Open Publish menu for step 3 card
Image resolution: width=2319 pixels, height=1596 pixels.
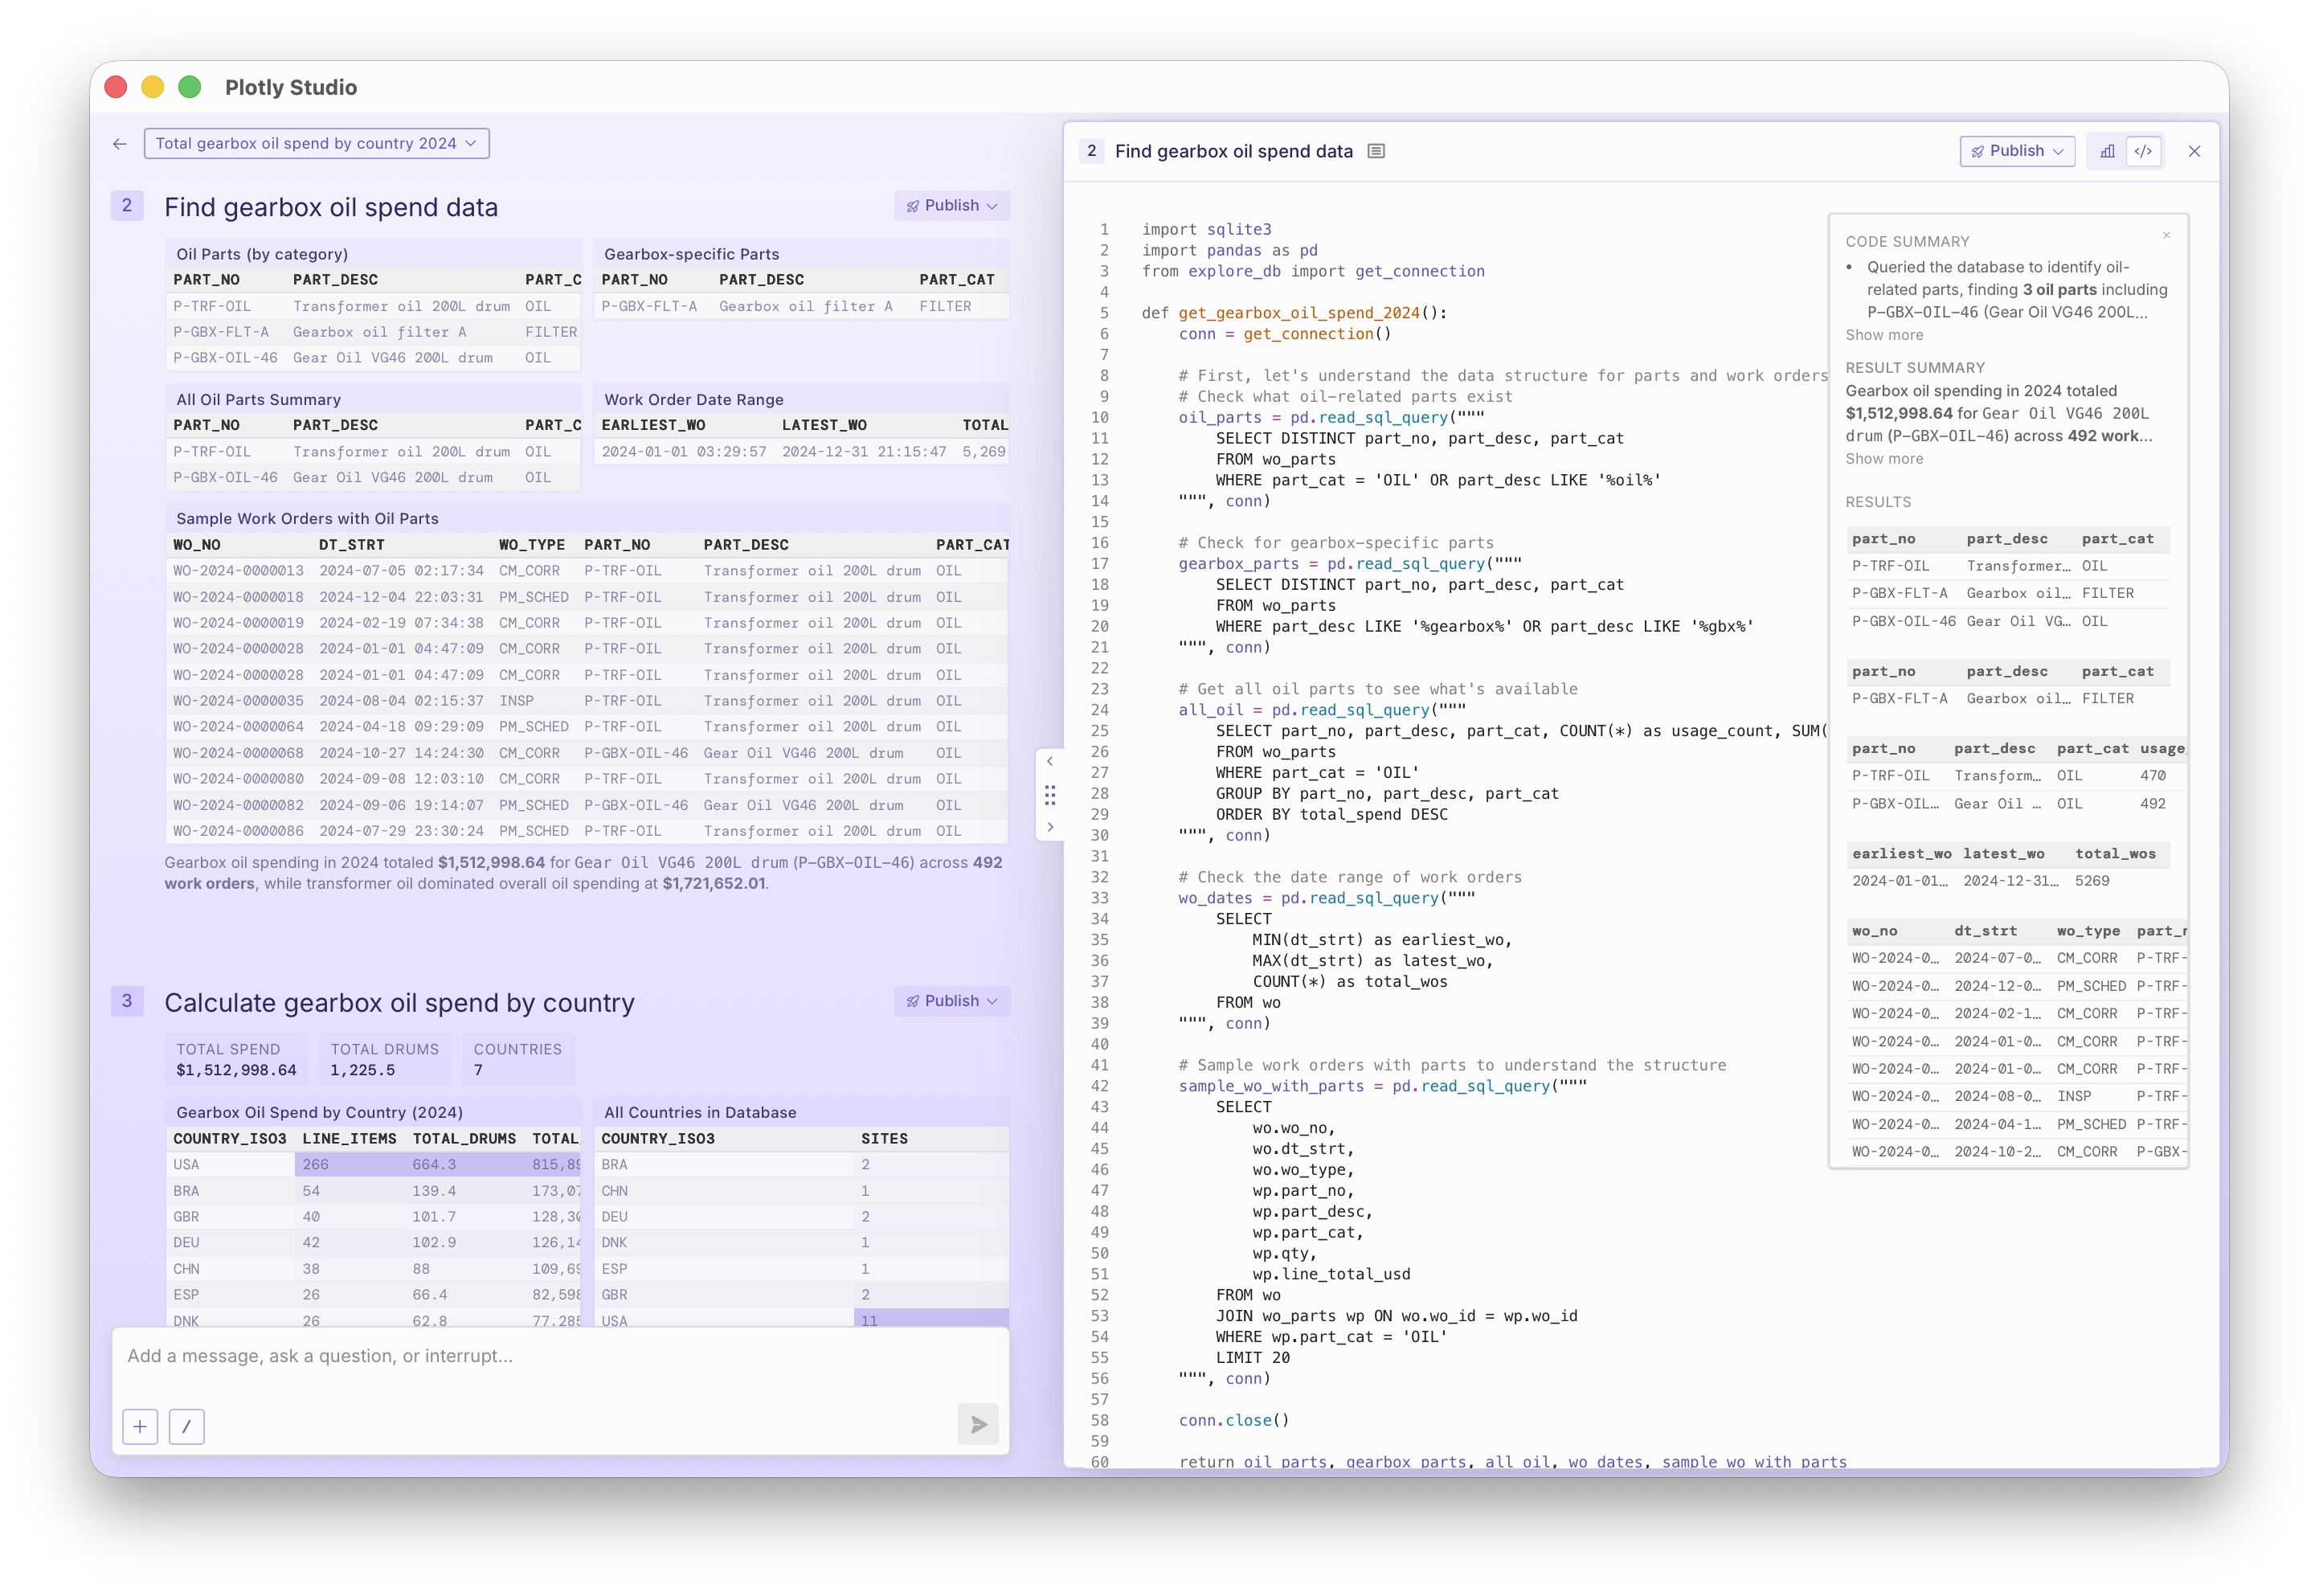pos(951,1001)
